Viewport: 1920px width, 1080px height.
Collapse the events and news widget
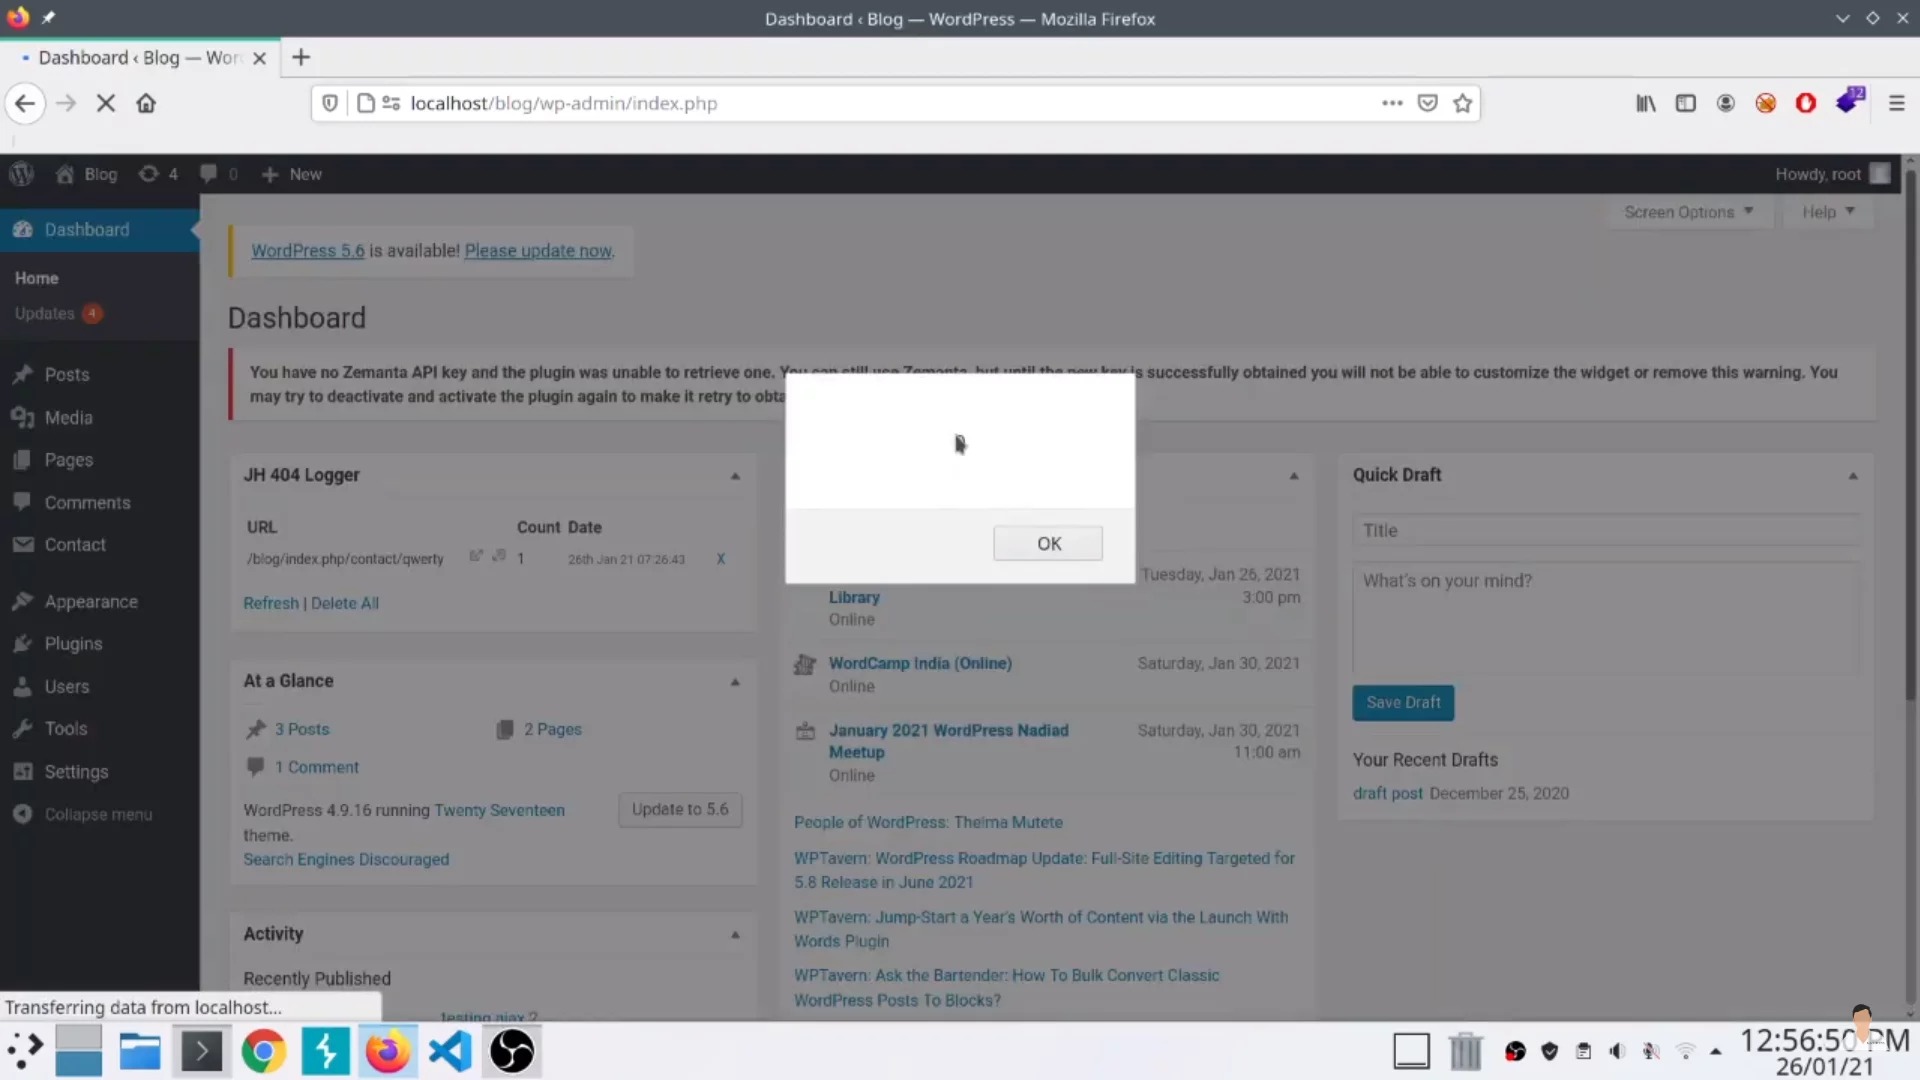tap(1294, 476)
